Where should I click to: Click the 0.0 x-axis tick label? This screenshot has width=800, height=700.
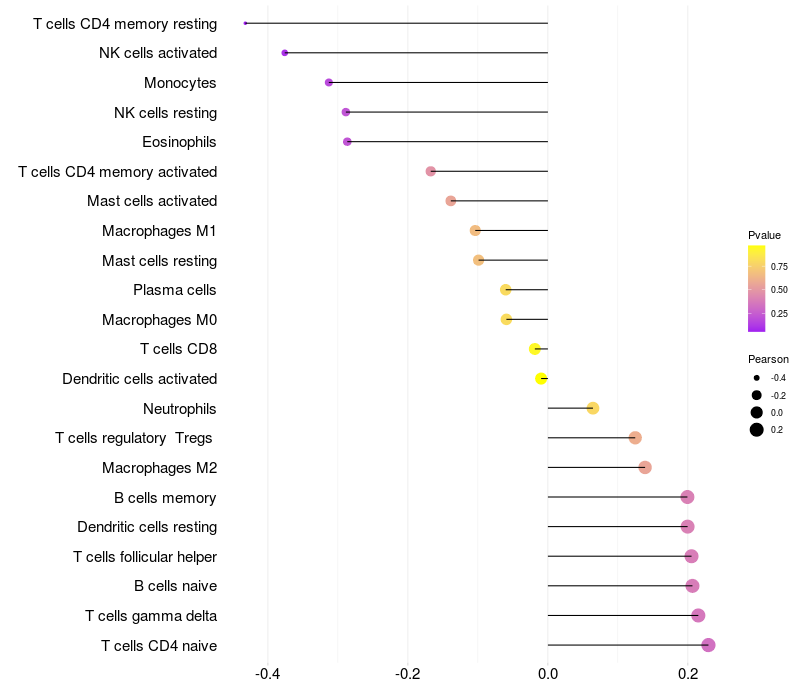coord(548,674)
